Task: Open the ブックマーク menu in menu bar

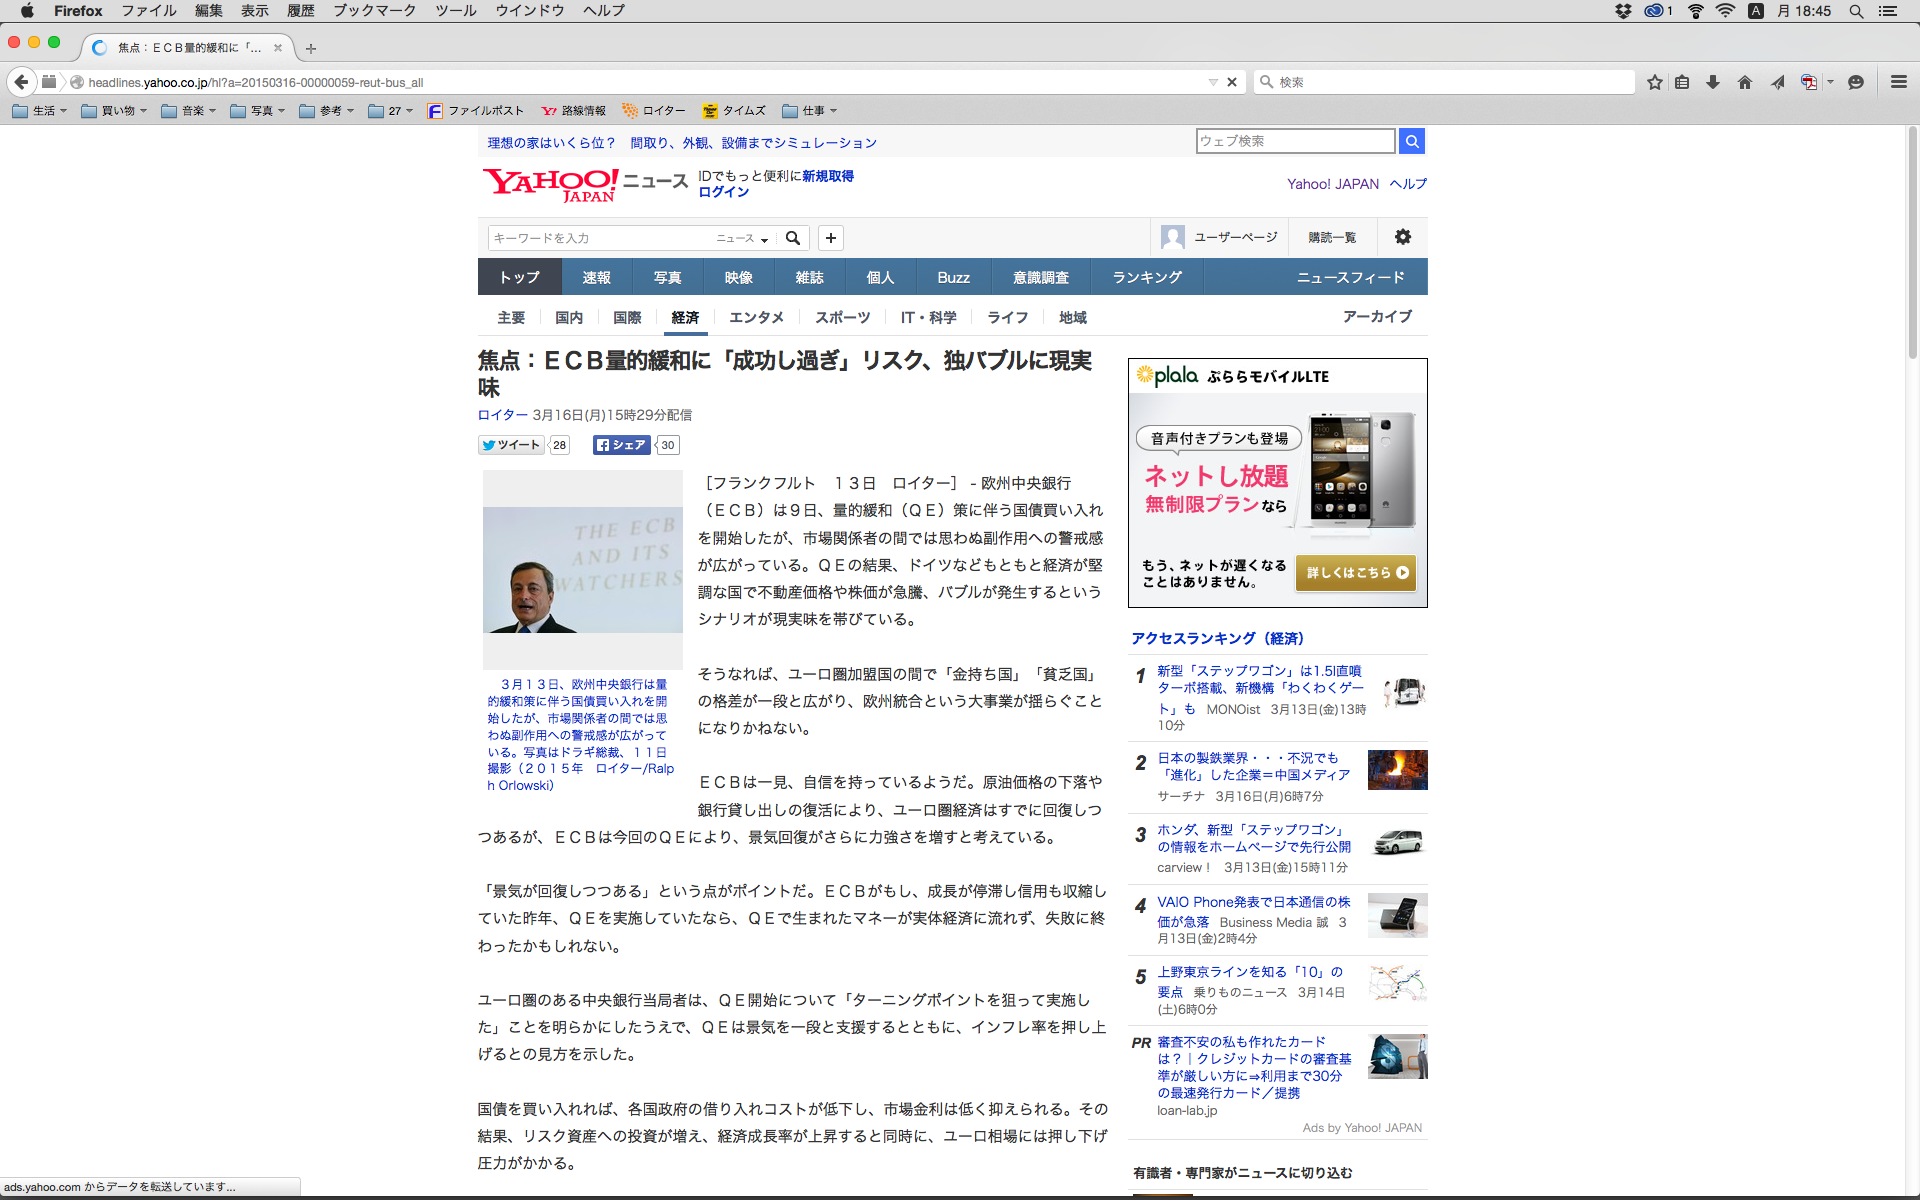Action: (374, 11)
